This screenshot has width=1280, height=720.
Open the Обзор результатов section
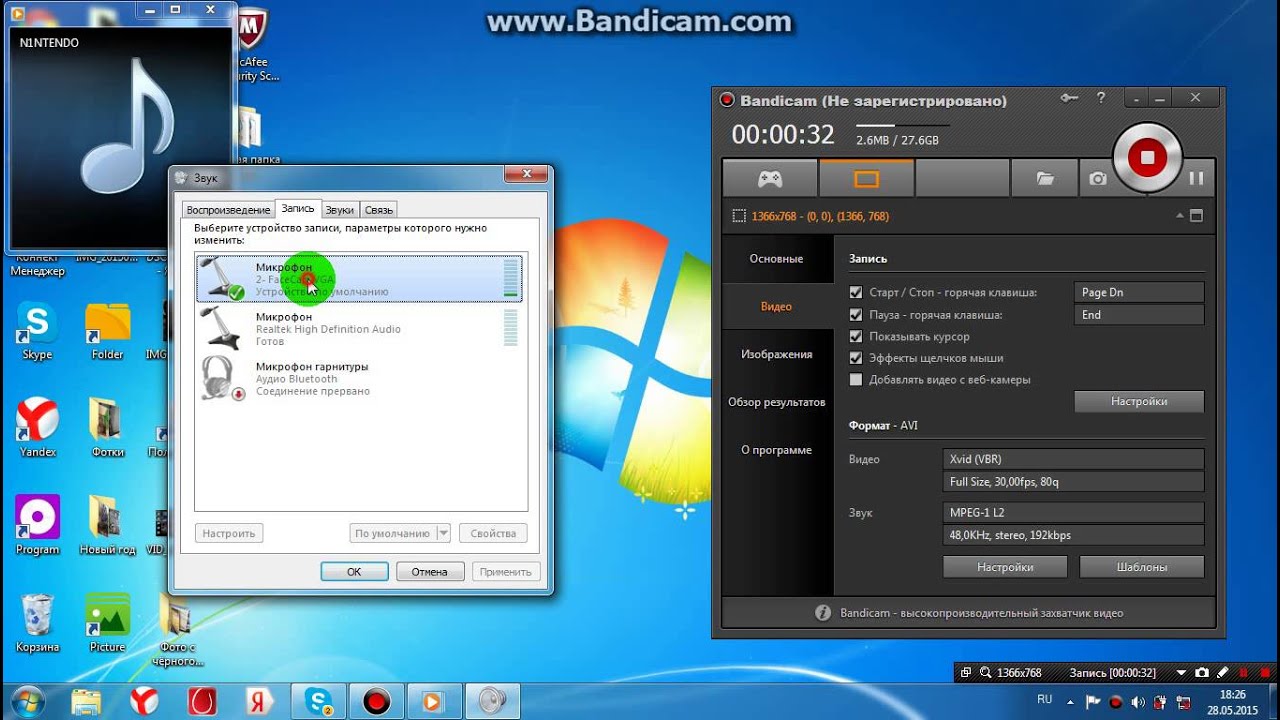pyautogui.click(x=777, y=402)
